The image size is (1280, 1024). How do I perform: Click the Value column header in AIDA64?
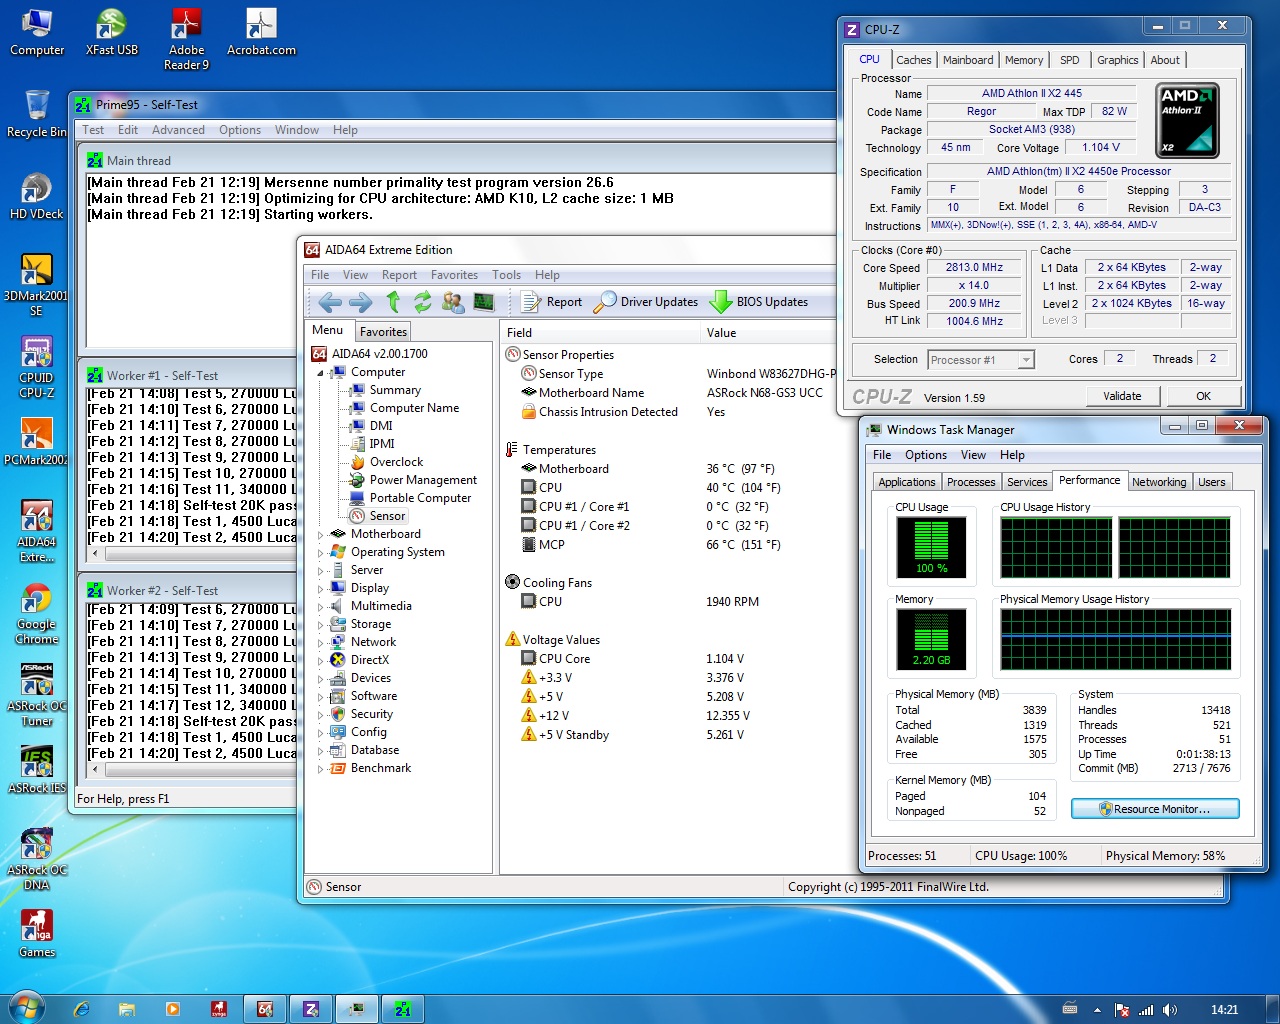(768, 333)
